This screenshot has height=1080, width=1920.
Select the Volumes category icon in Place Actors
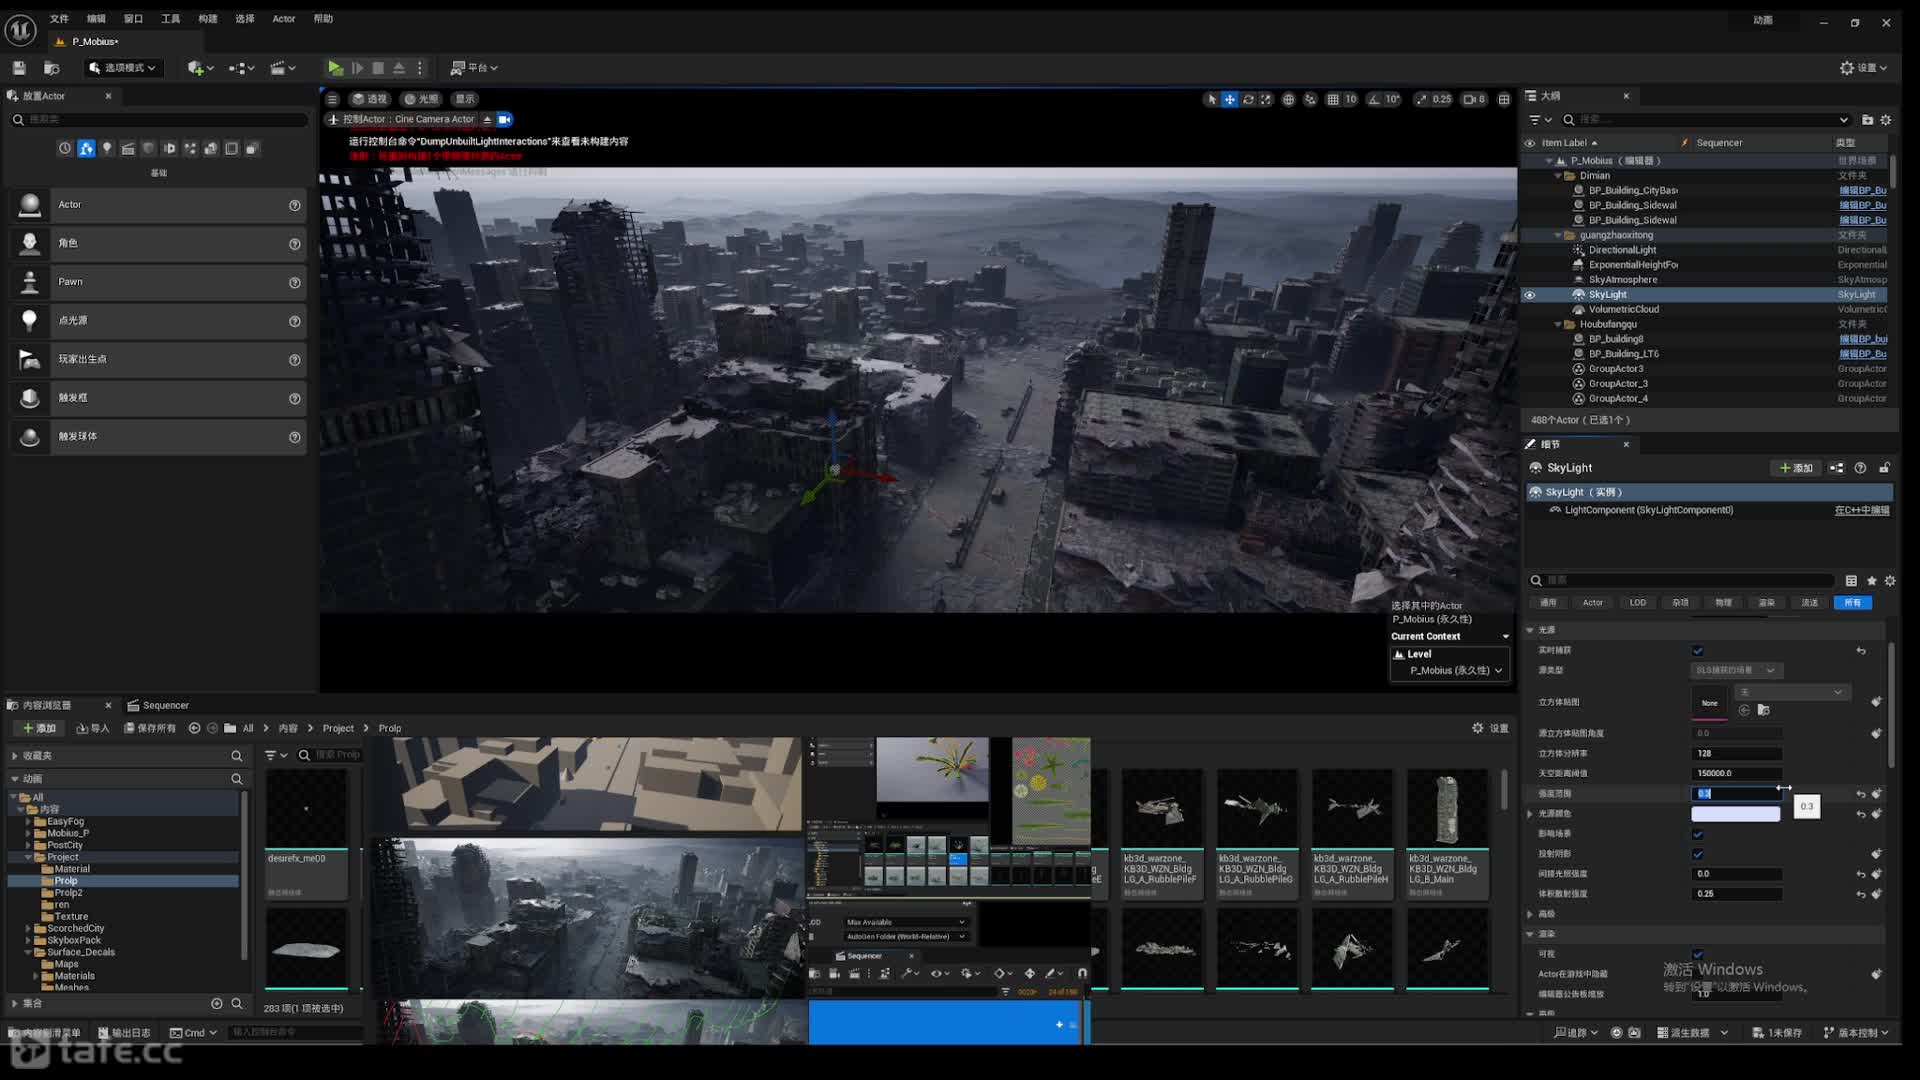232,148
